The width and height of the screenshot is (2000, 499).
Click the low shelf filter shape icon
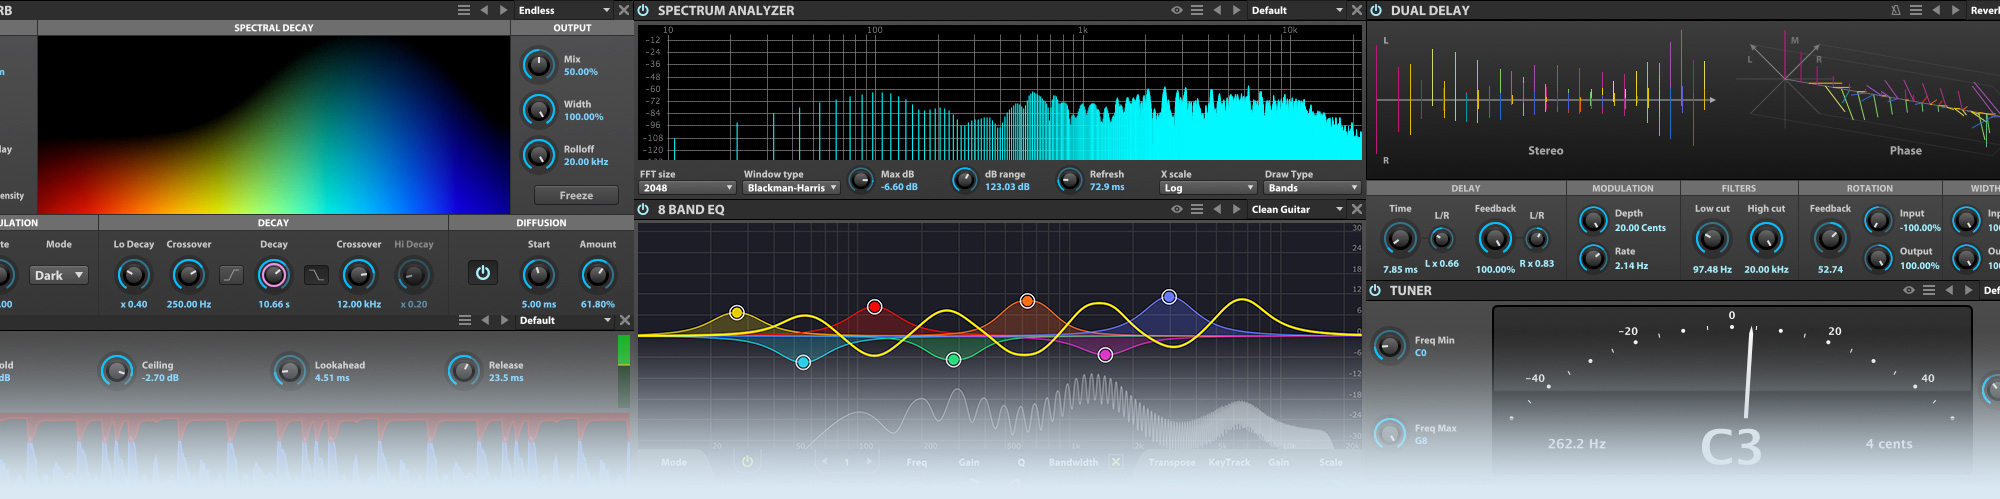(x=231, y=275)
